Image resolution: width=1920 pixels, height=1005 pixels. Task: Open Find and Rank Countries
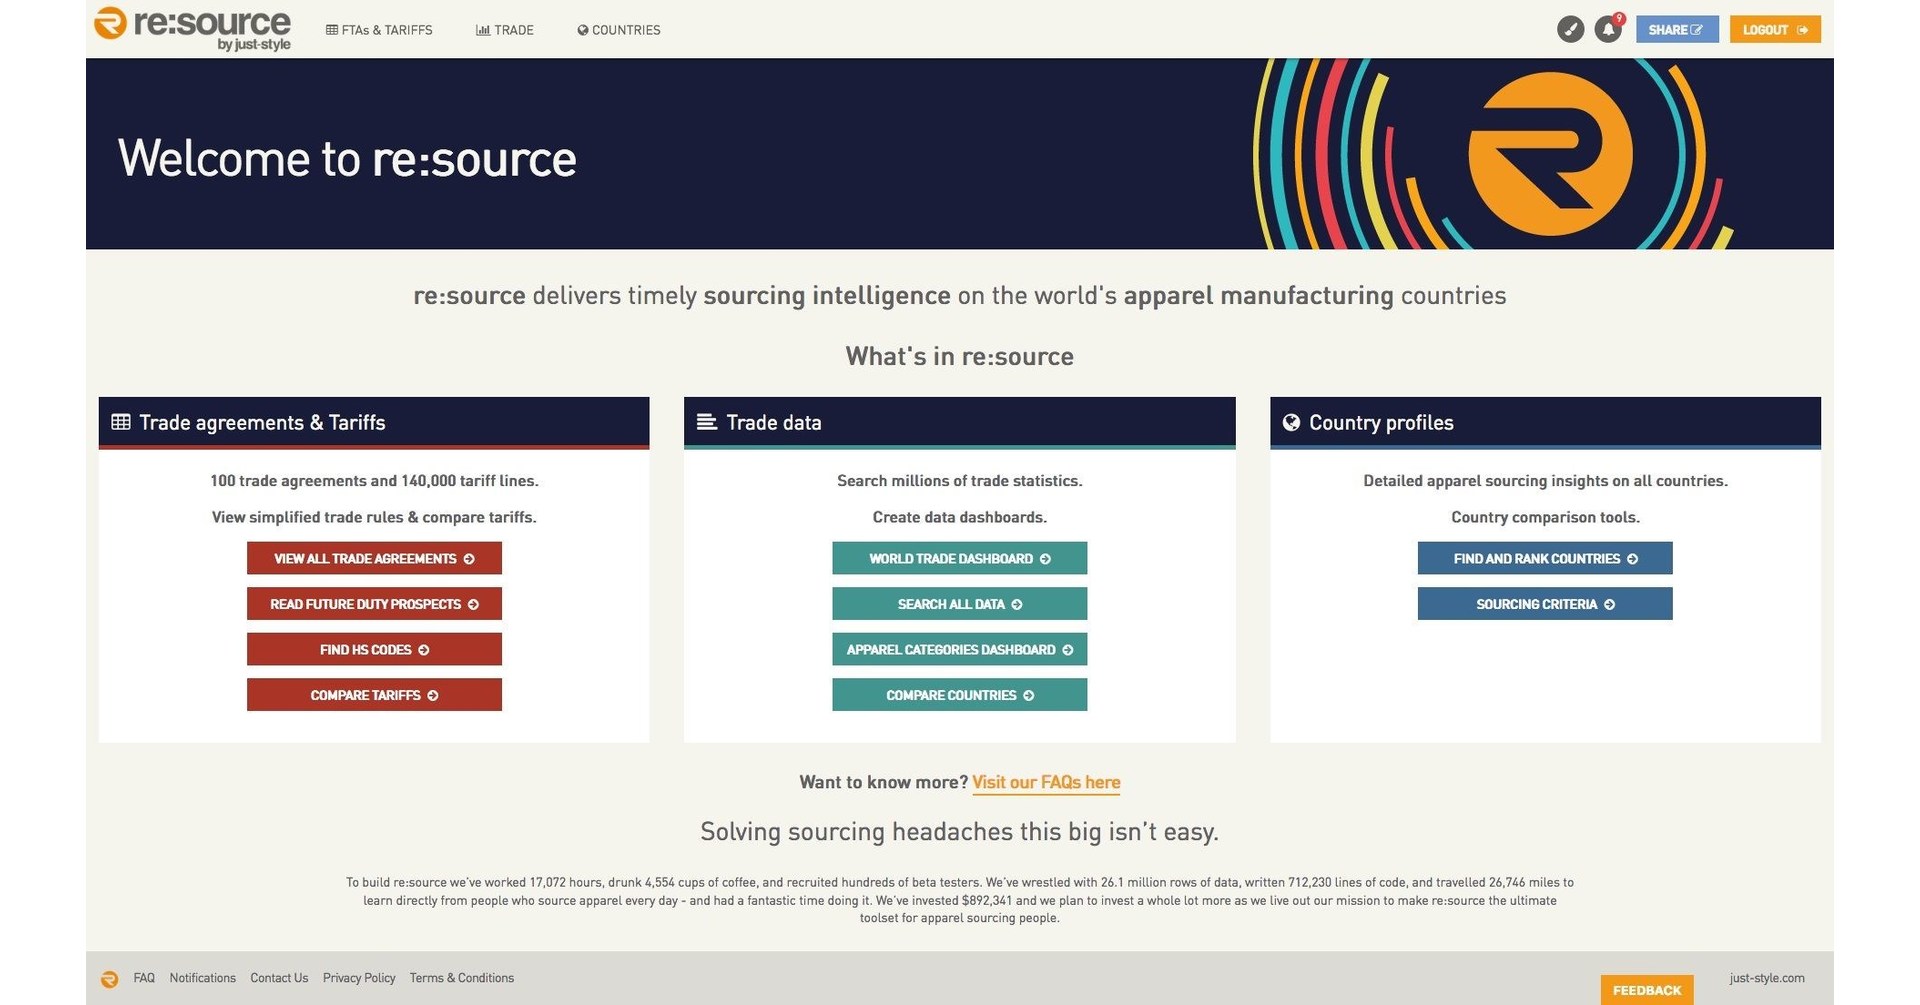tap(1543, 558)
